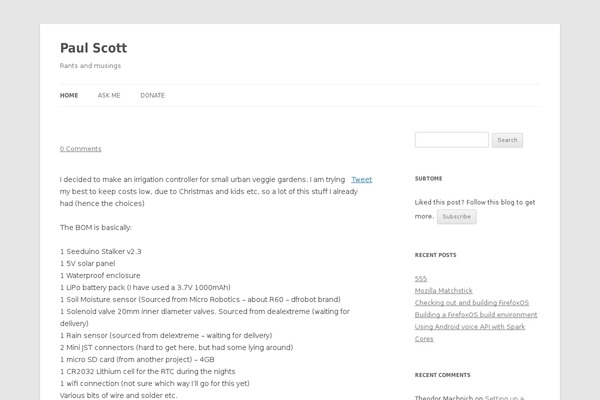600x400 pixels.
Task: Open Checking out and building FirefoxOS post
Action: click(x=472, y=302)
